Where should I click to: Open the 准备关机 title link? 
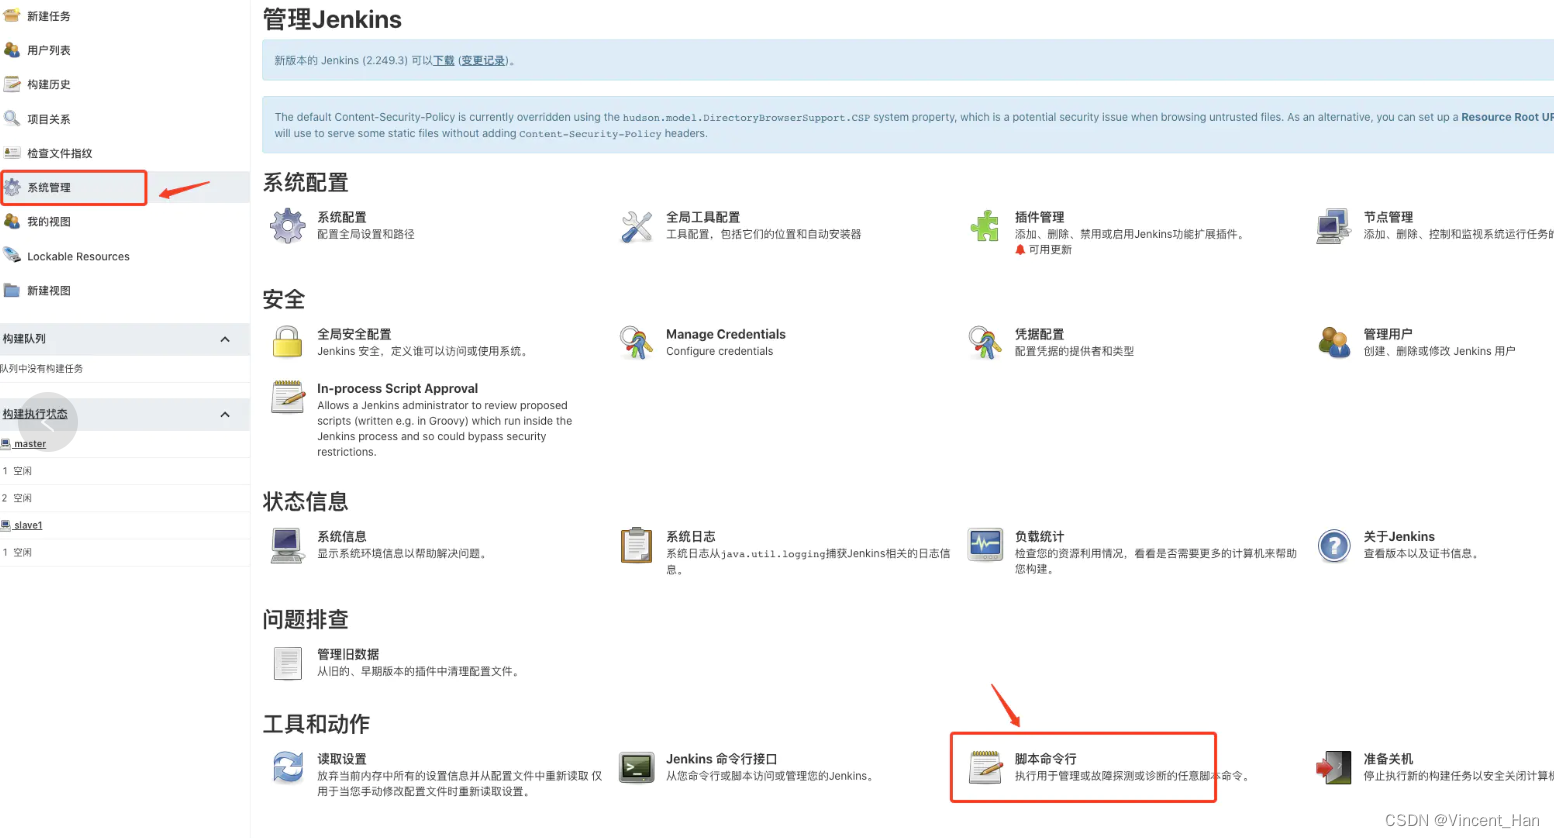(1388, 759)
